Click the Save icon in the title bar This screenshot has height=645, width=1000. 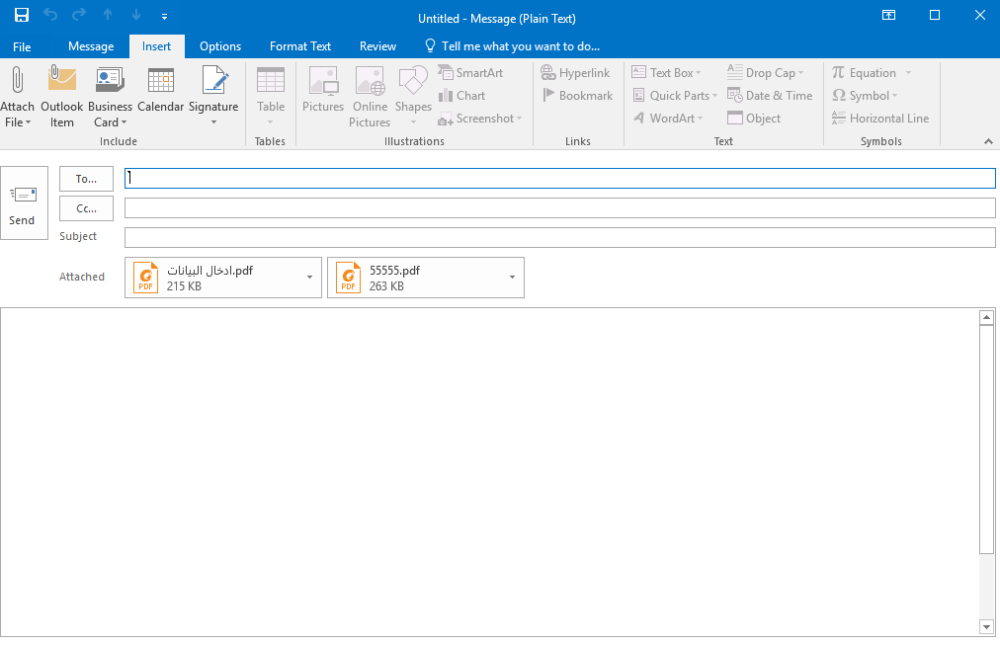pyautogui.click(x=22, y=15)
